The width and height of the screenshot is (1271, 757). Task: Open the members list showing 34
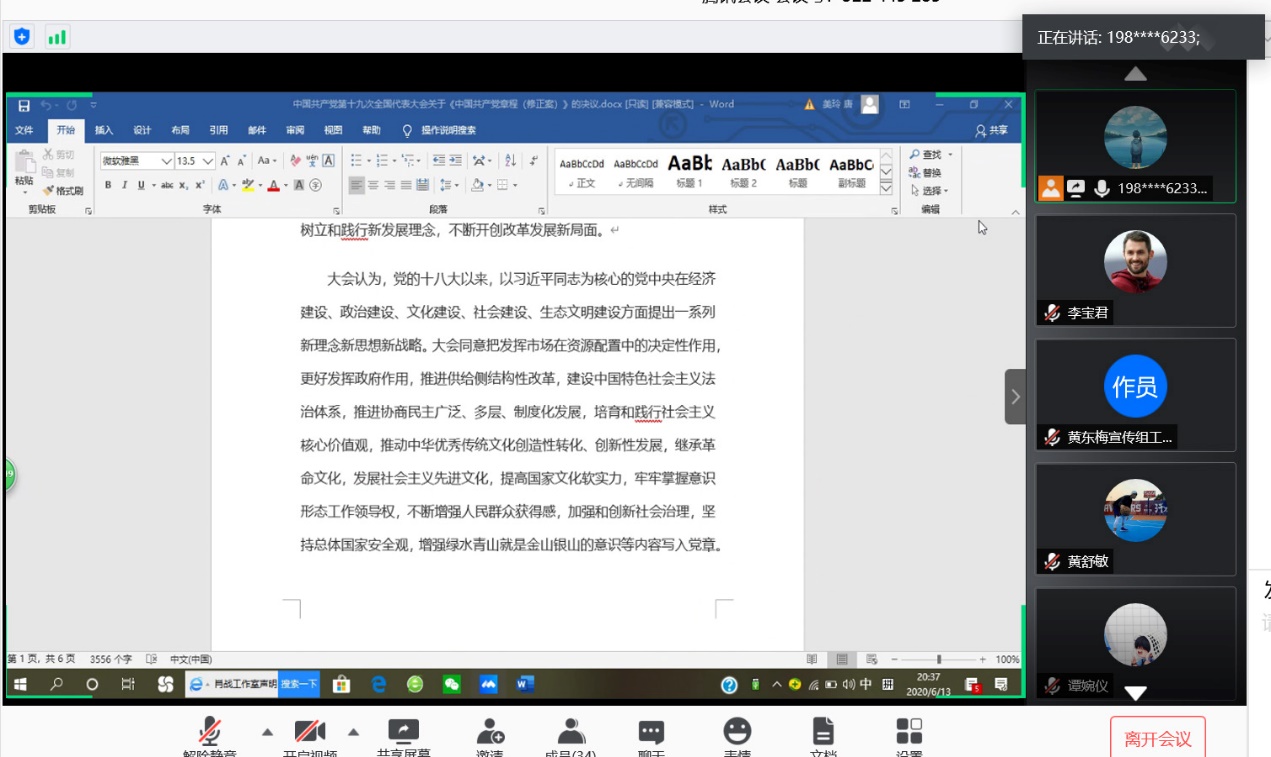tap(571, 738)
